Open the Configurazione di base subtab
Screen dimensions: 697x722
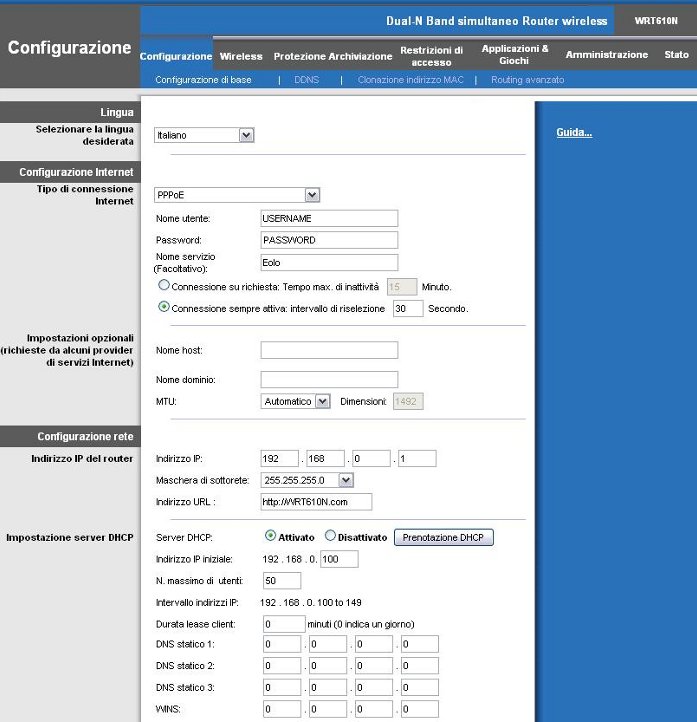pyautogui.click(x=203, y=80)
